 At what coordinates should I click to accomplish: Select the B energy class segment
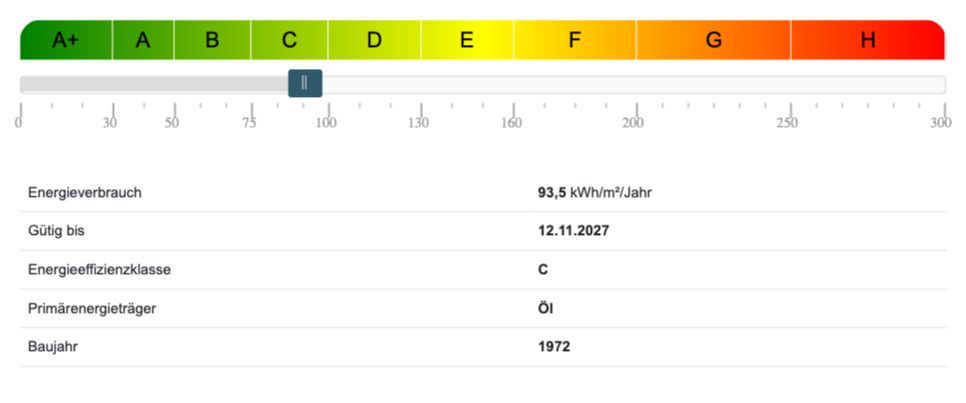click(212, 40)
